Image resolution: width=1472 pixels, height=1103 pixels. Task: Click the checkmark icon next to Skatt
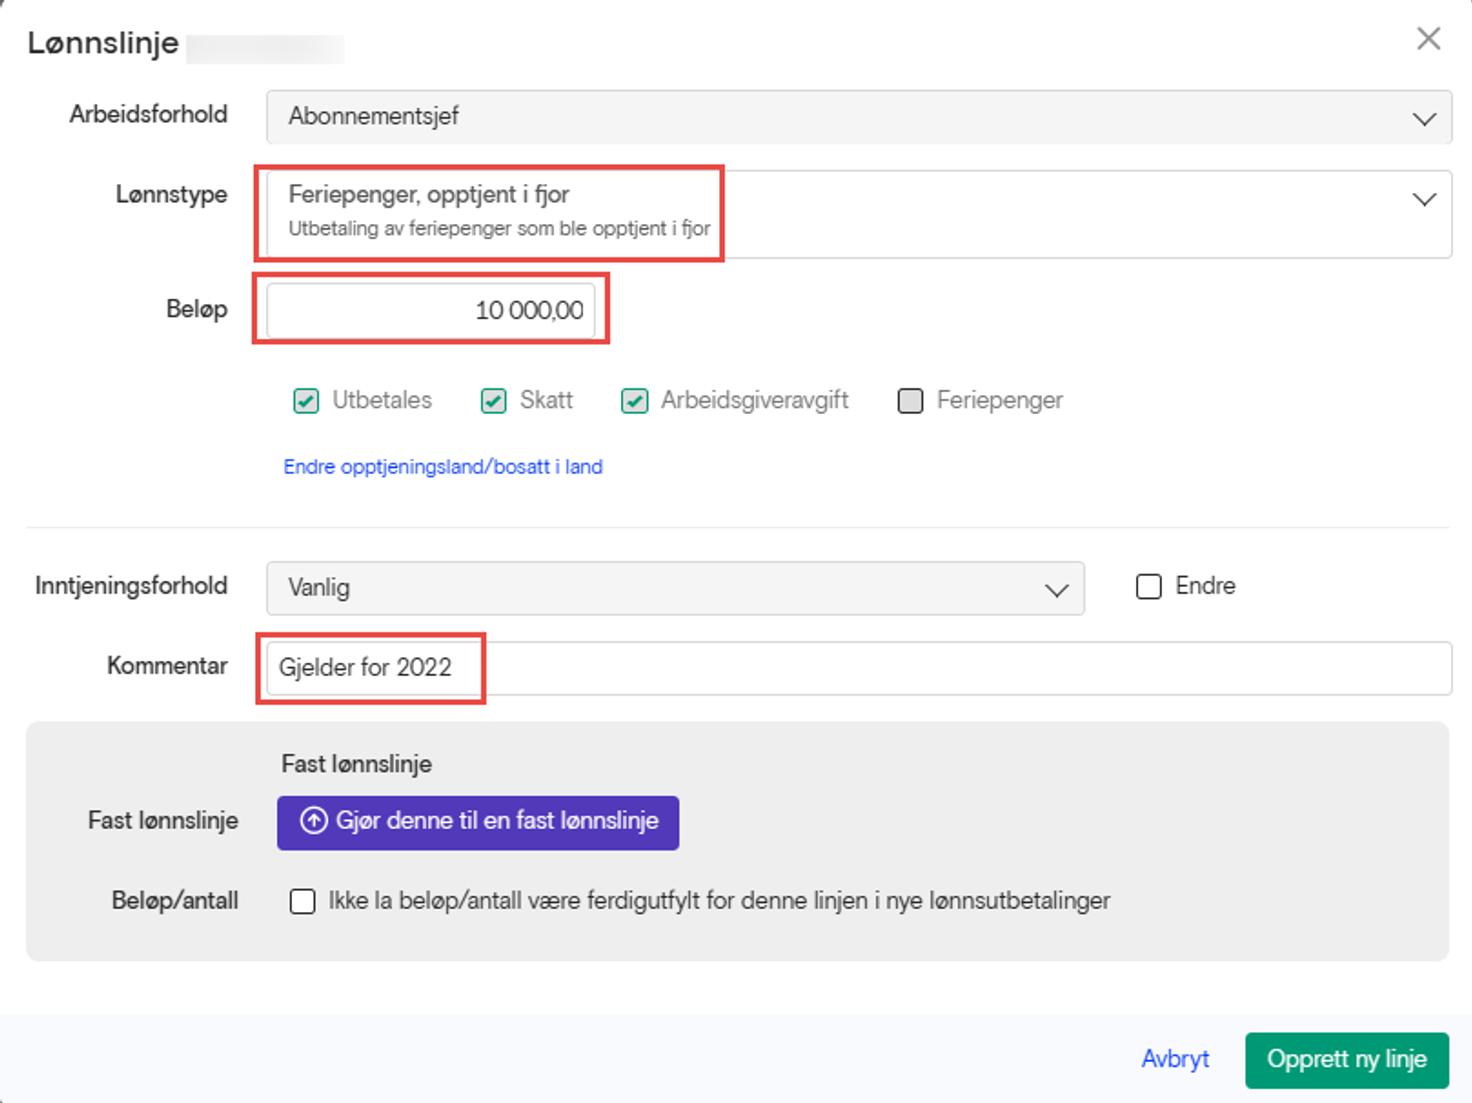tap(492, 400)
